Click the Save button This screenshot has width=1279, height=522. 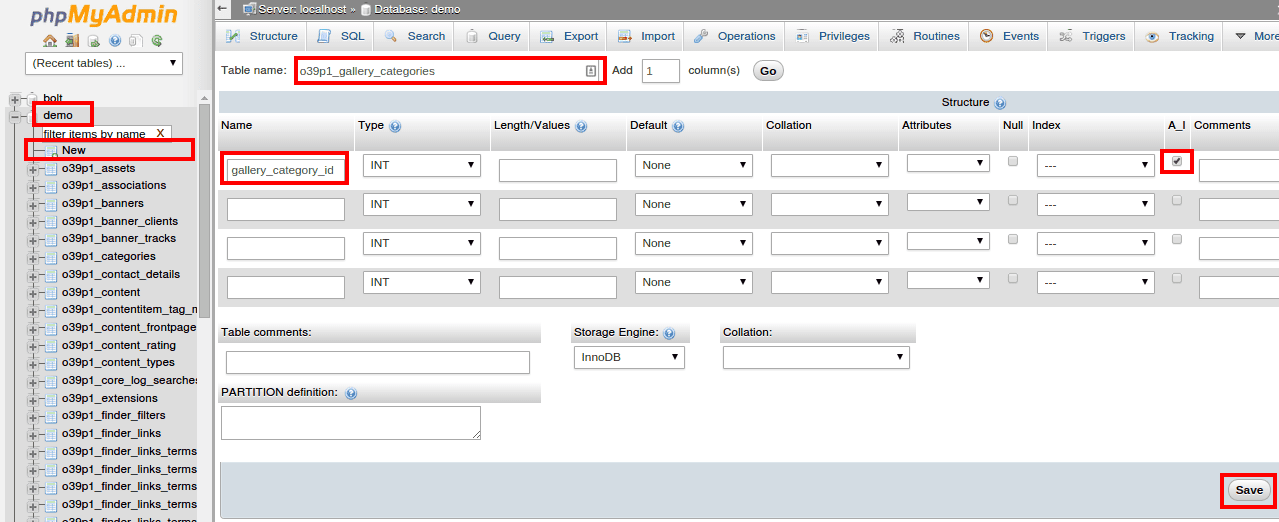click(x=1249, y=490)
